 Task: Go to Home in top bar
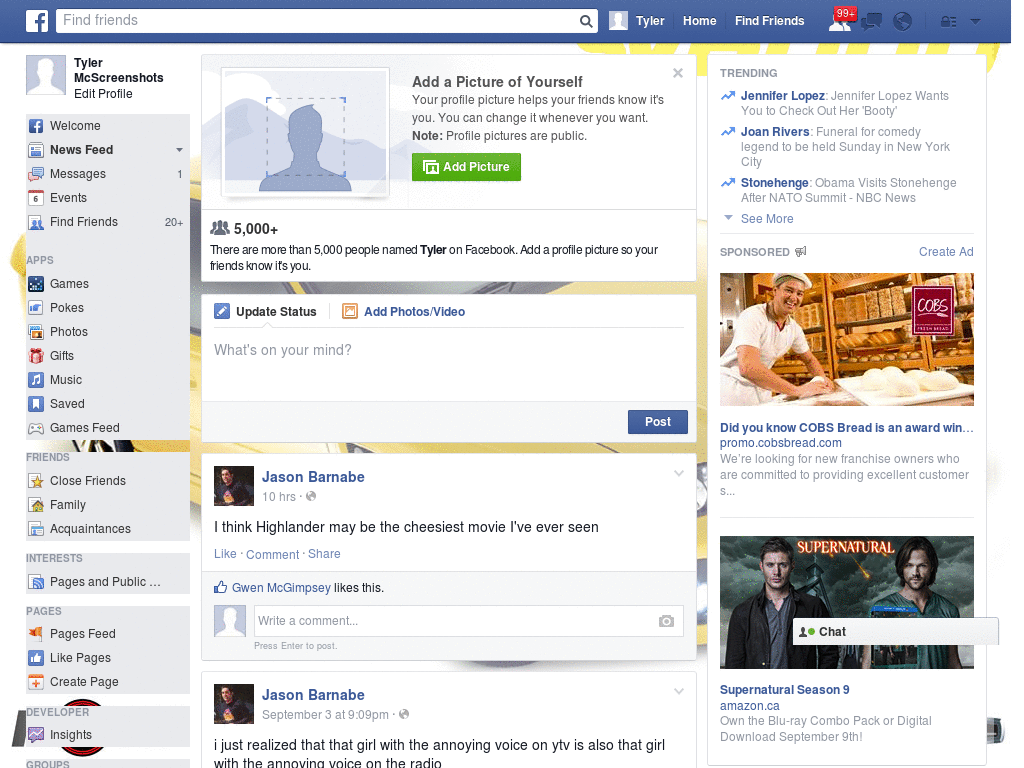699,21
